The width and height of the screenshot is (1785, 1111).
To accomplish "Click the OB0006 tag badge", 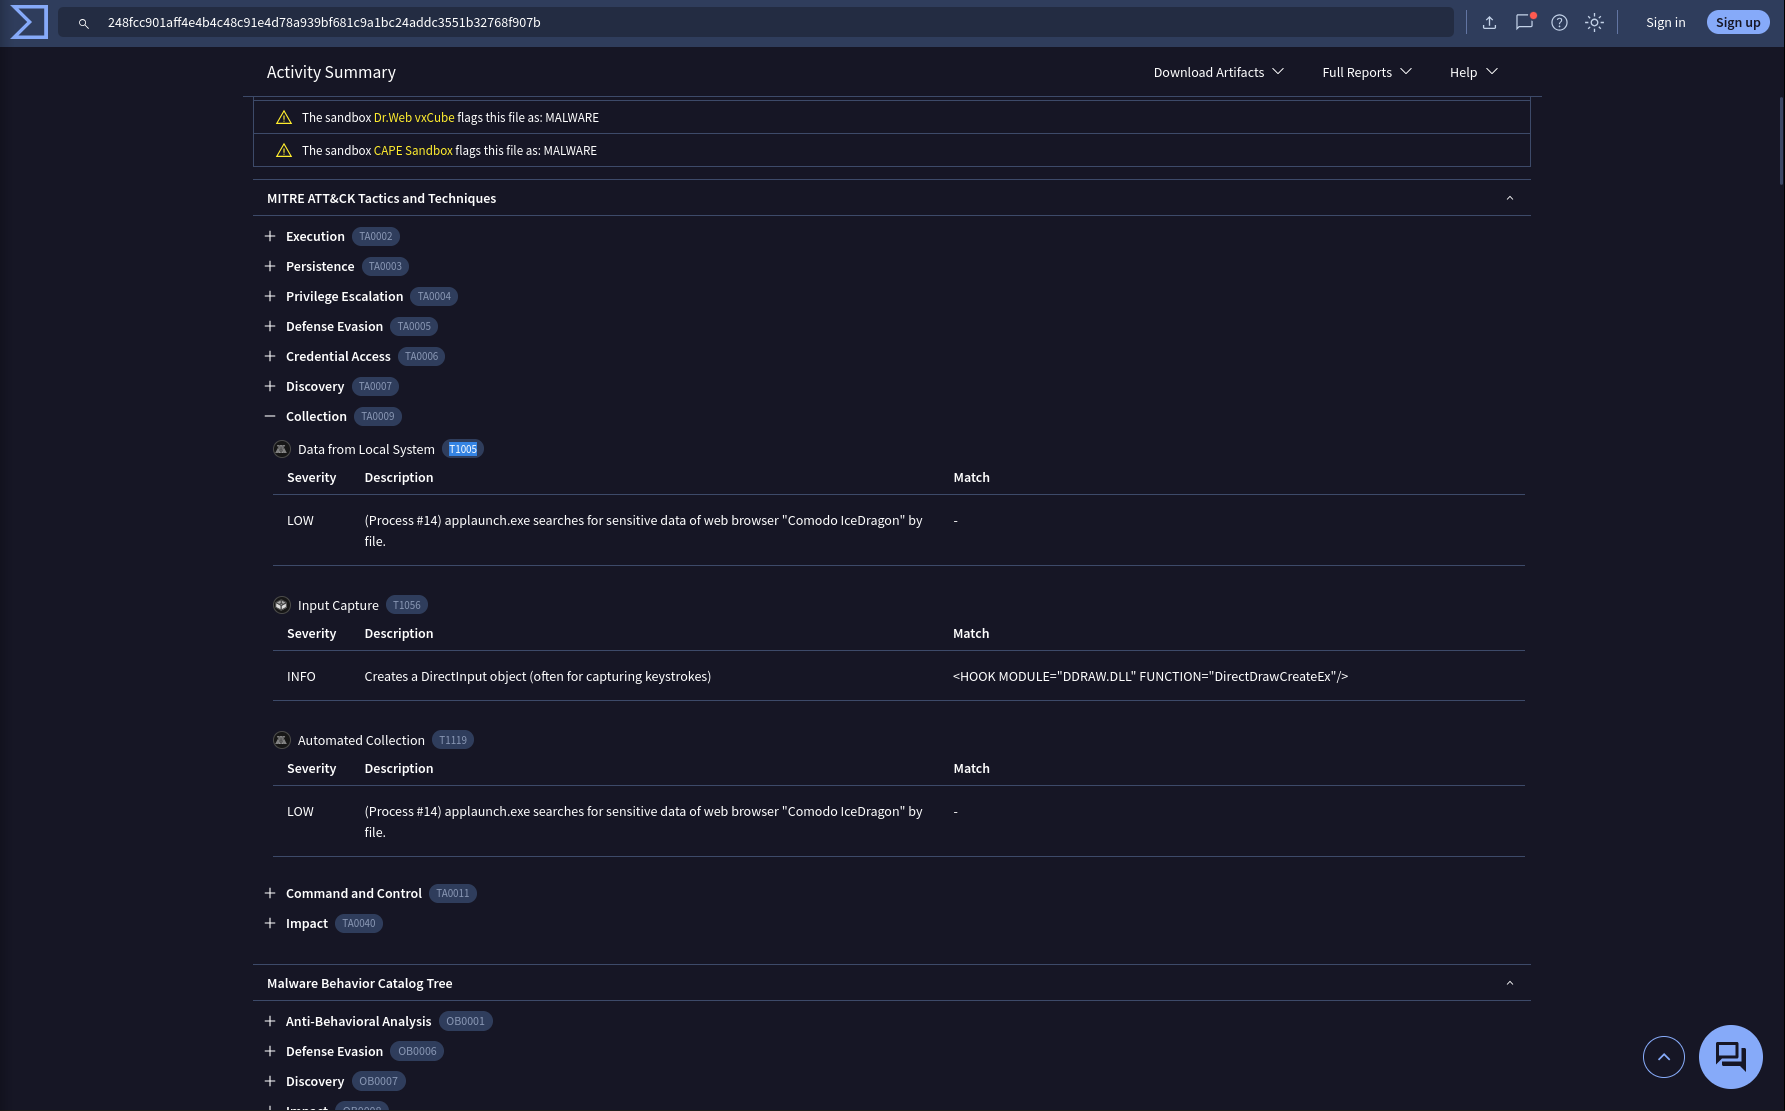I will pos(417,1051).
